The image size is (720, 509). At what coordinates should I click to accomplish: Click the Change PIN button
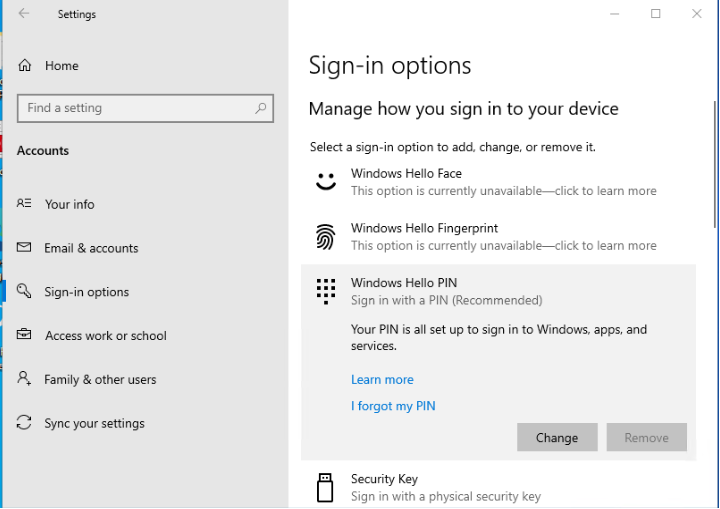point(557,437)
